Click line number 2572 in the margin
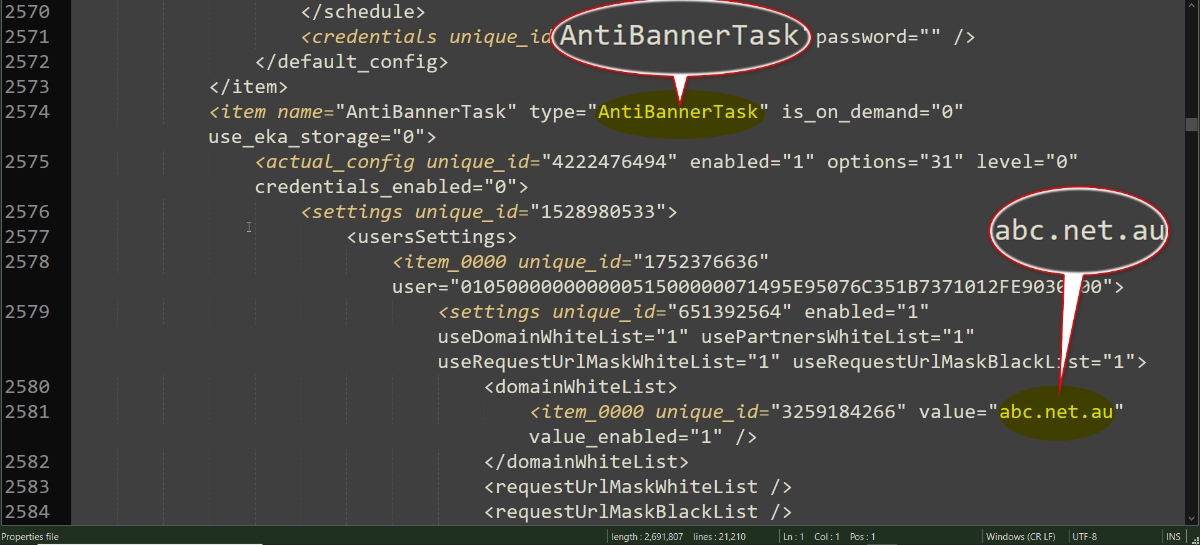 point(27,62)
